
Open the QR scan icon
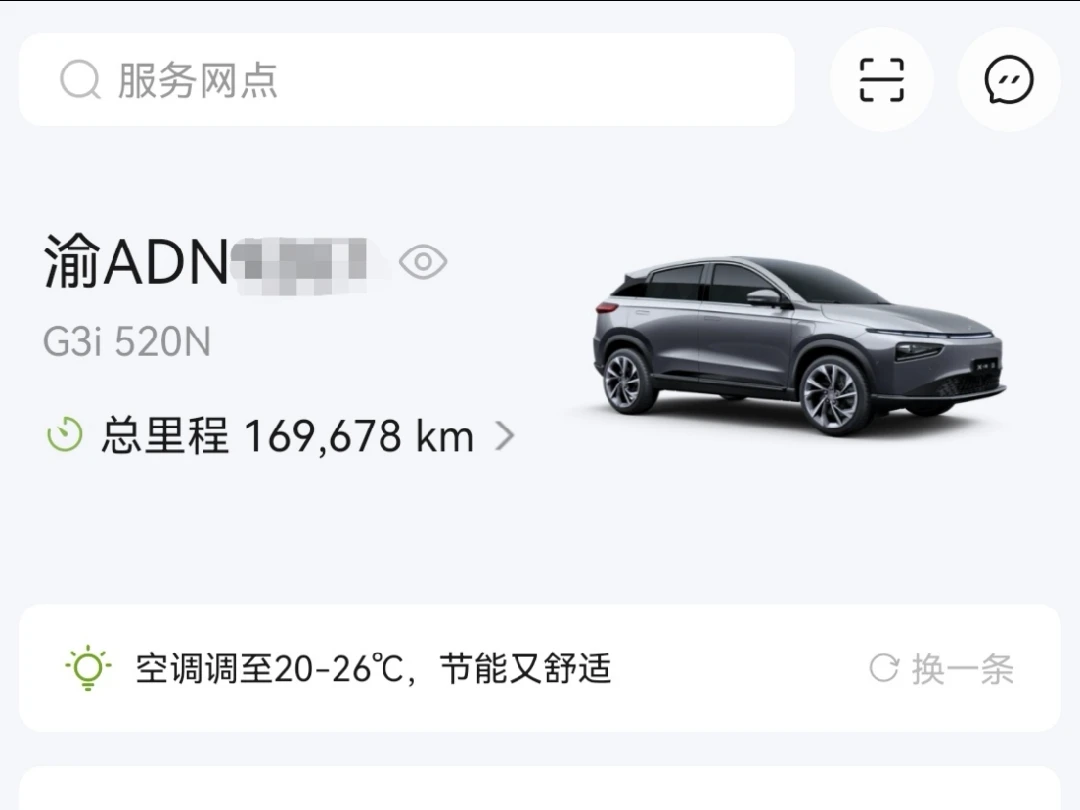882,80
